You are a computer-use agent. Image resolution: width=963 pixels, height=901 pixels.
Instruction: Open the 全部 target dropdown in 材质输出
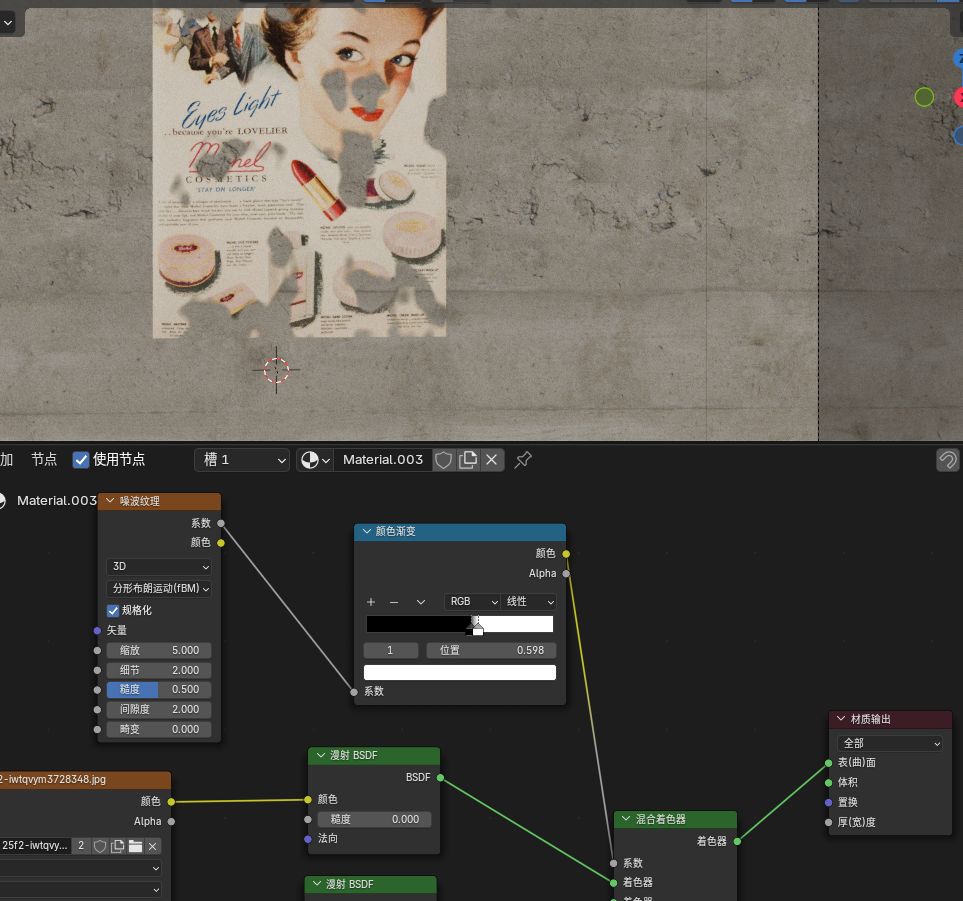[890, 743]
